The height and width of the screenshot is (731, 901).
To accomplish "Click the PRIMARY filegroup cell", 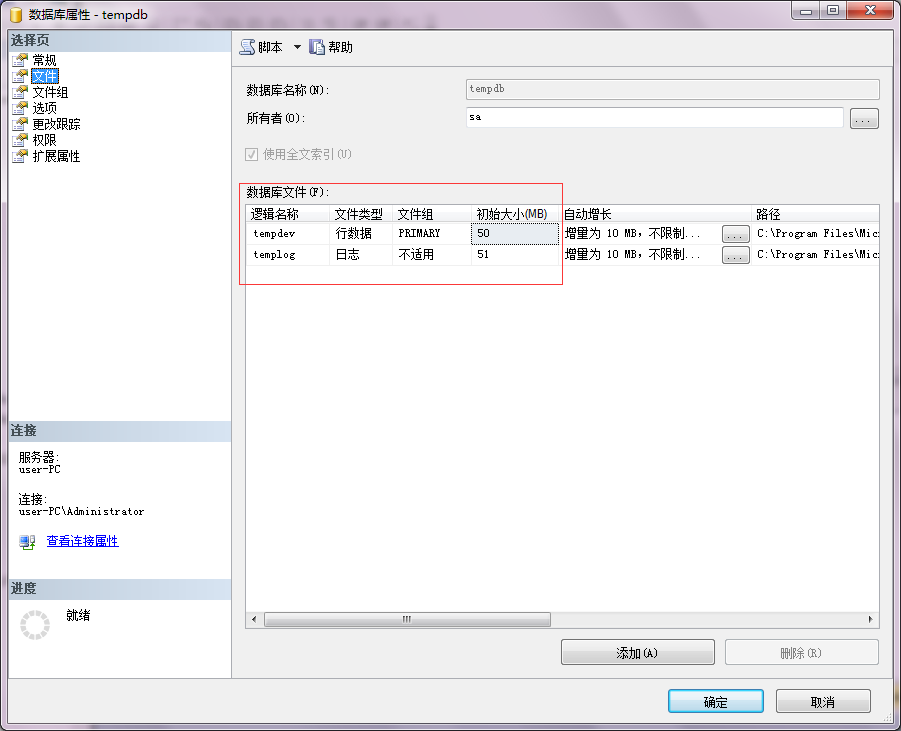I will point(432,233).
